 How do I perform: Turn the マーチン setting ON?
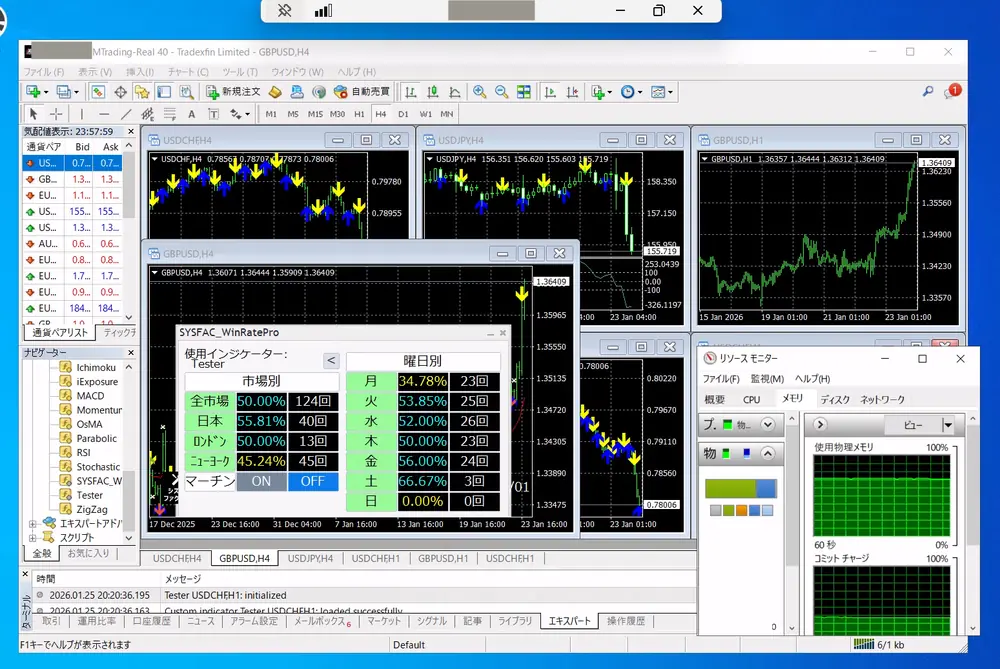pos(261,481)
